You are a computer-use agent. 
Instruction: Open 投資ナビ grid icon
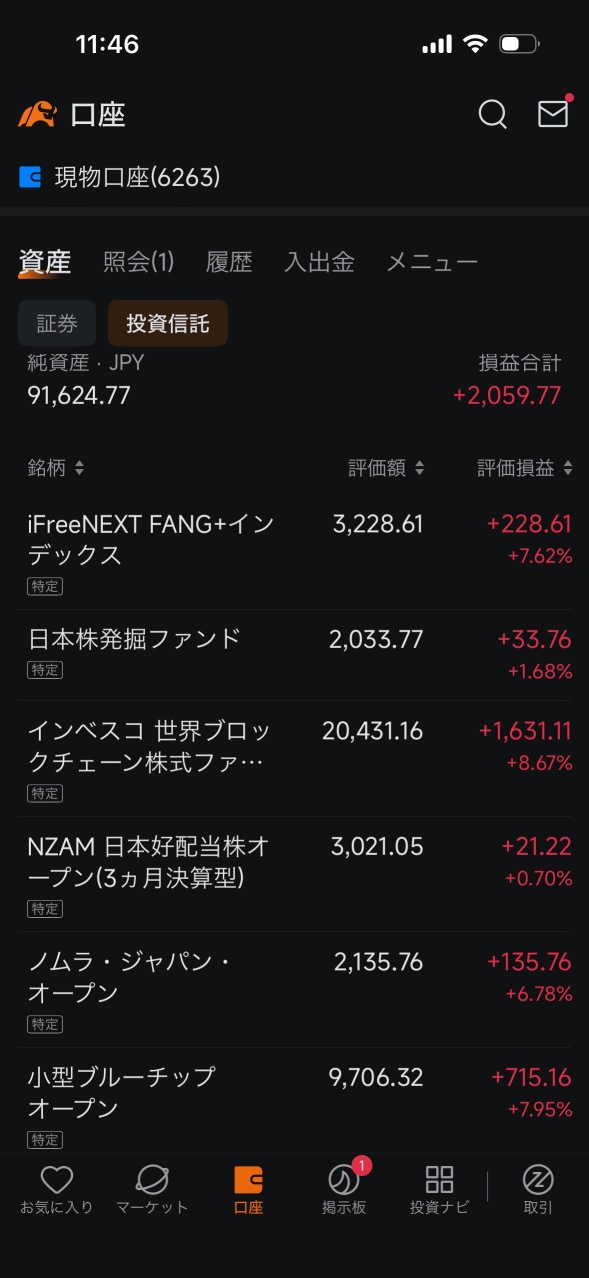[x=439, y=1190]
